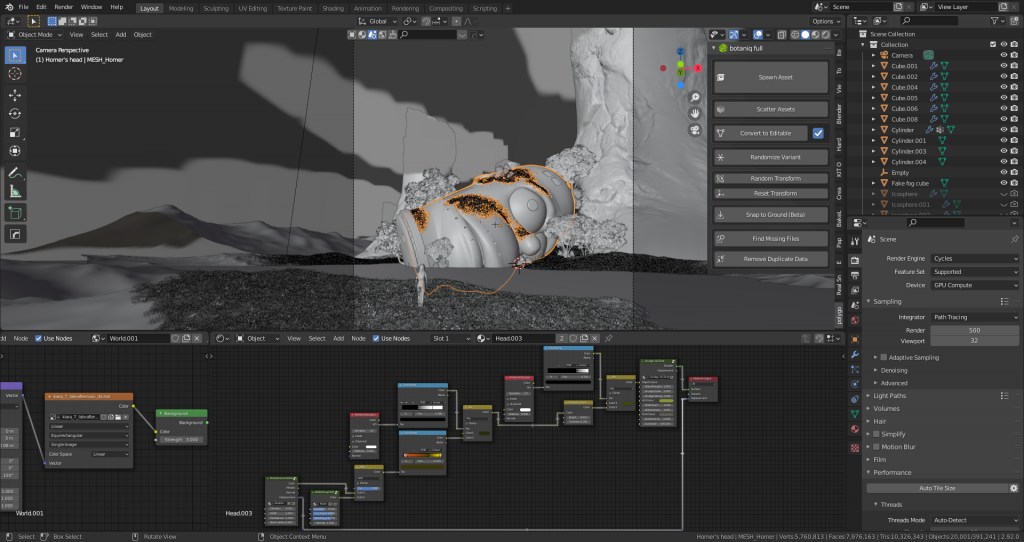Hide Cylinder.003 via its eye icon
The width and height of the screenshot is (1024, 542).
coord(1004,151)
